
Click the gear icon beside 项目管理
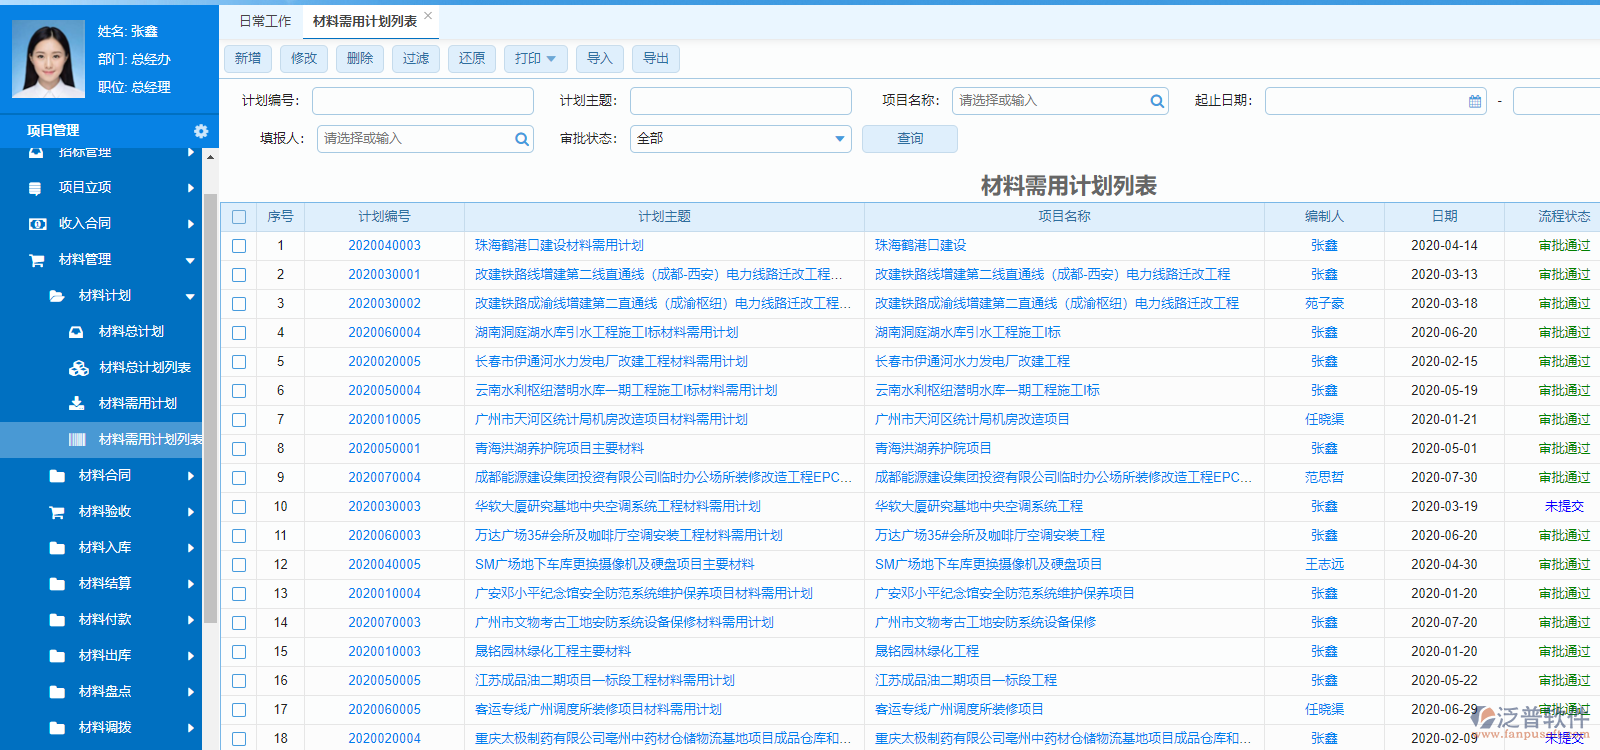click(201, 131)
